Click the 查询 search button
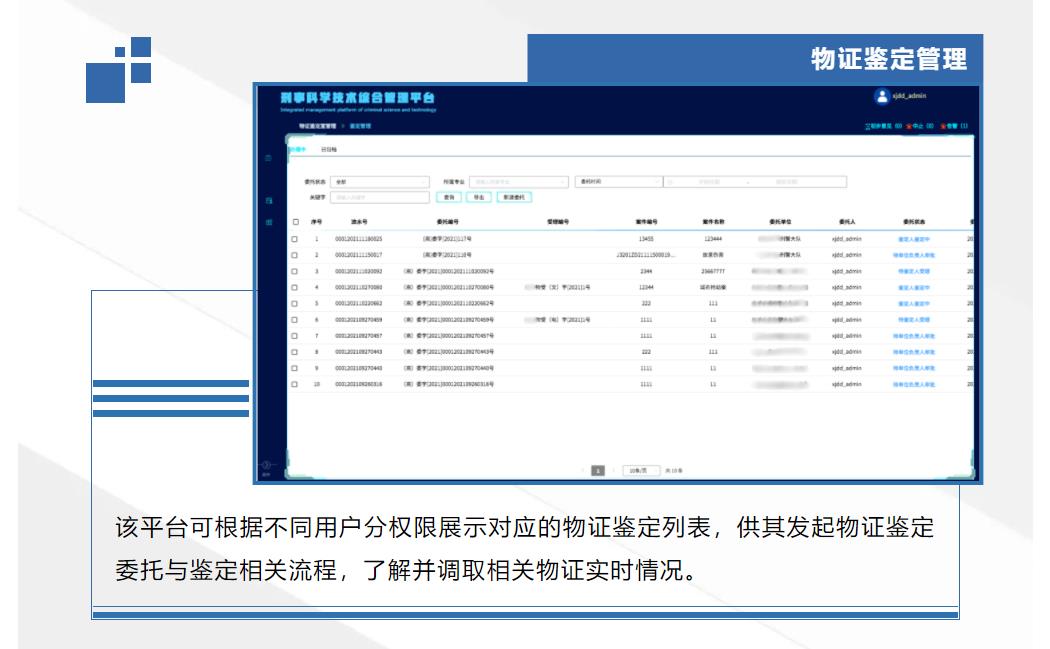 click(x=449, y=197)
